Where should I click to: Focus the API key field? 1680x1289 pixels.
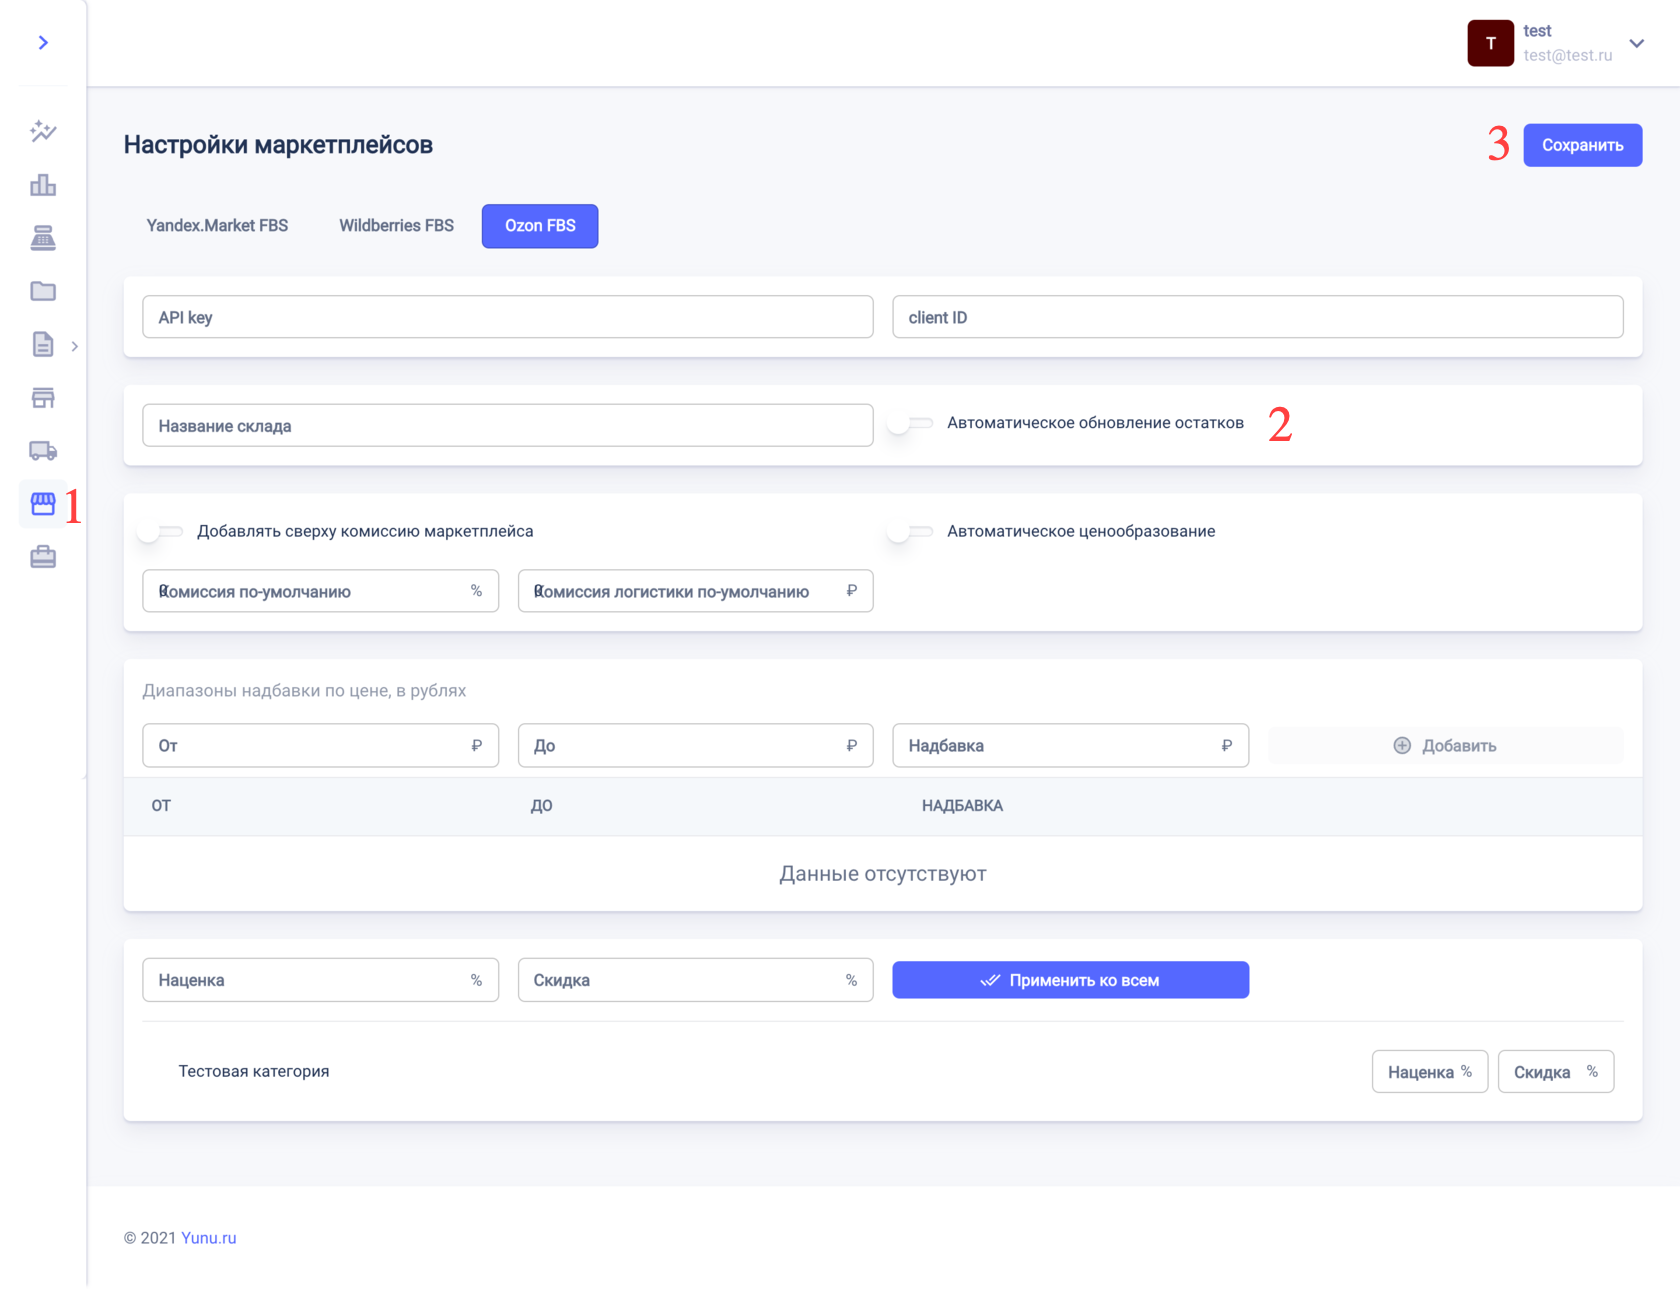point(508,317)
